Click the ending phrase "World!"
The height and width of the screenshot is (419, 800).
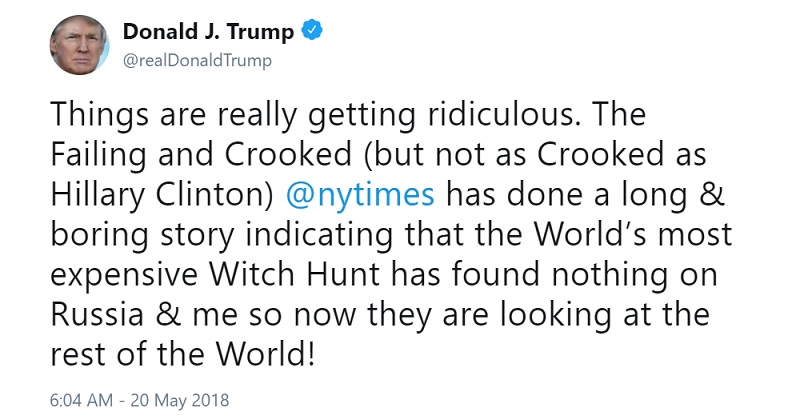coord(265,354)
